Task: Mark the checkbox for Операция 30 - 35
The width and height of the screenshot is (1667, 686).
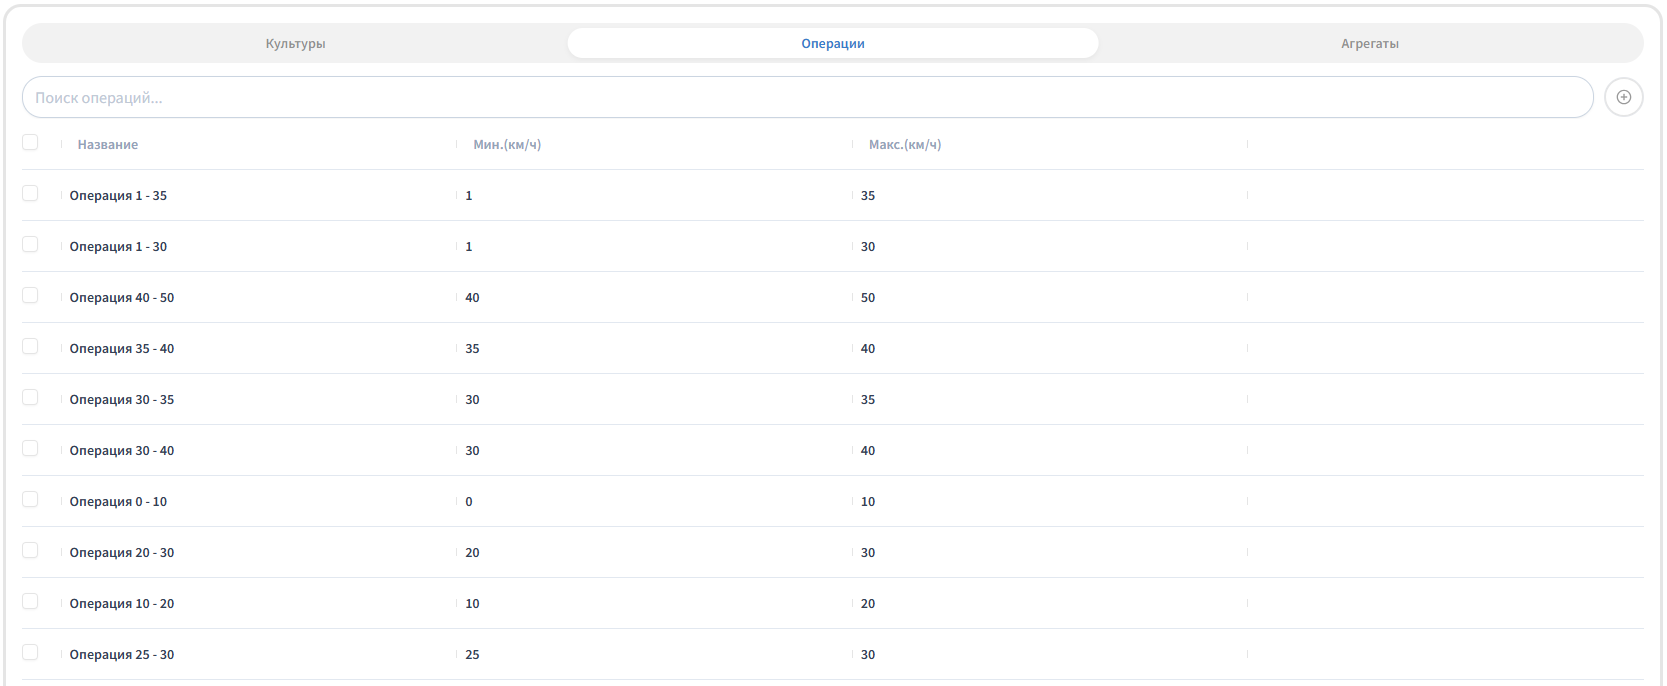Action: [x=30, y=398]
